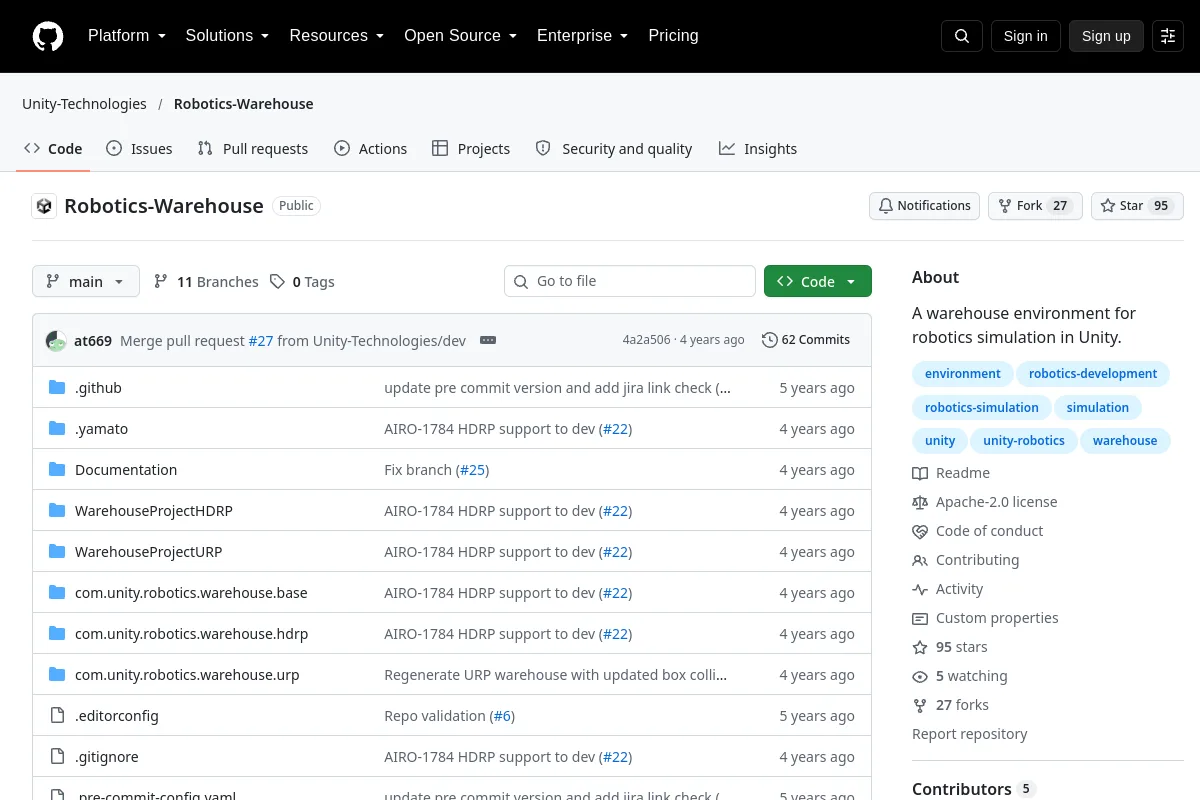This screenshot has height=800, width=1200.
Task: Click the pulse icon beside Activity
Action: tap(920, 589)
